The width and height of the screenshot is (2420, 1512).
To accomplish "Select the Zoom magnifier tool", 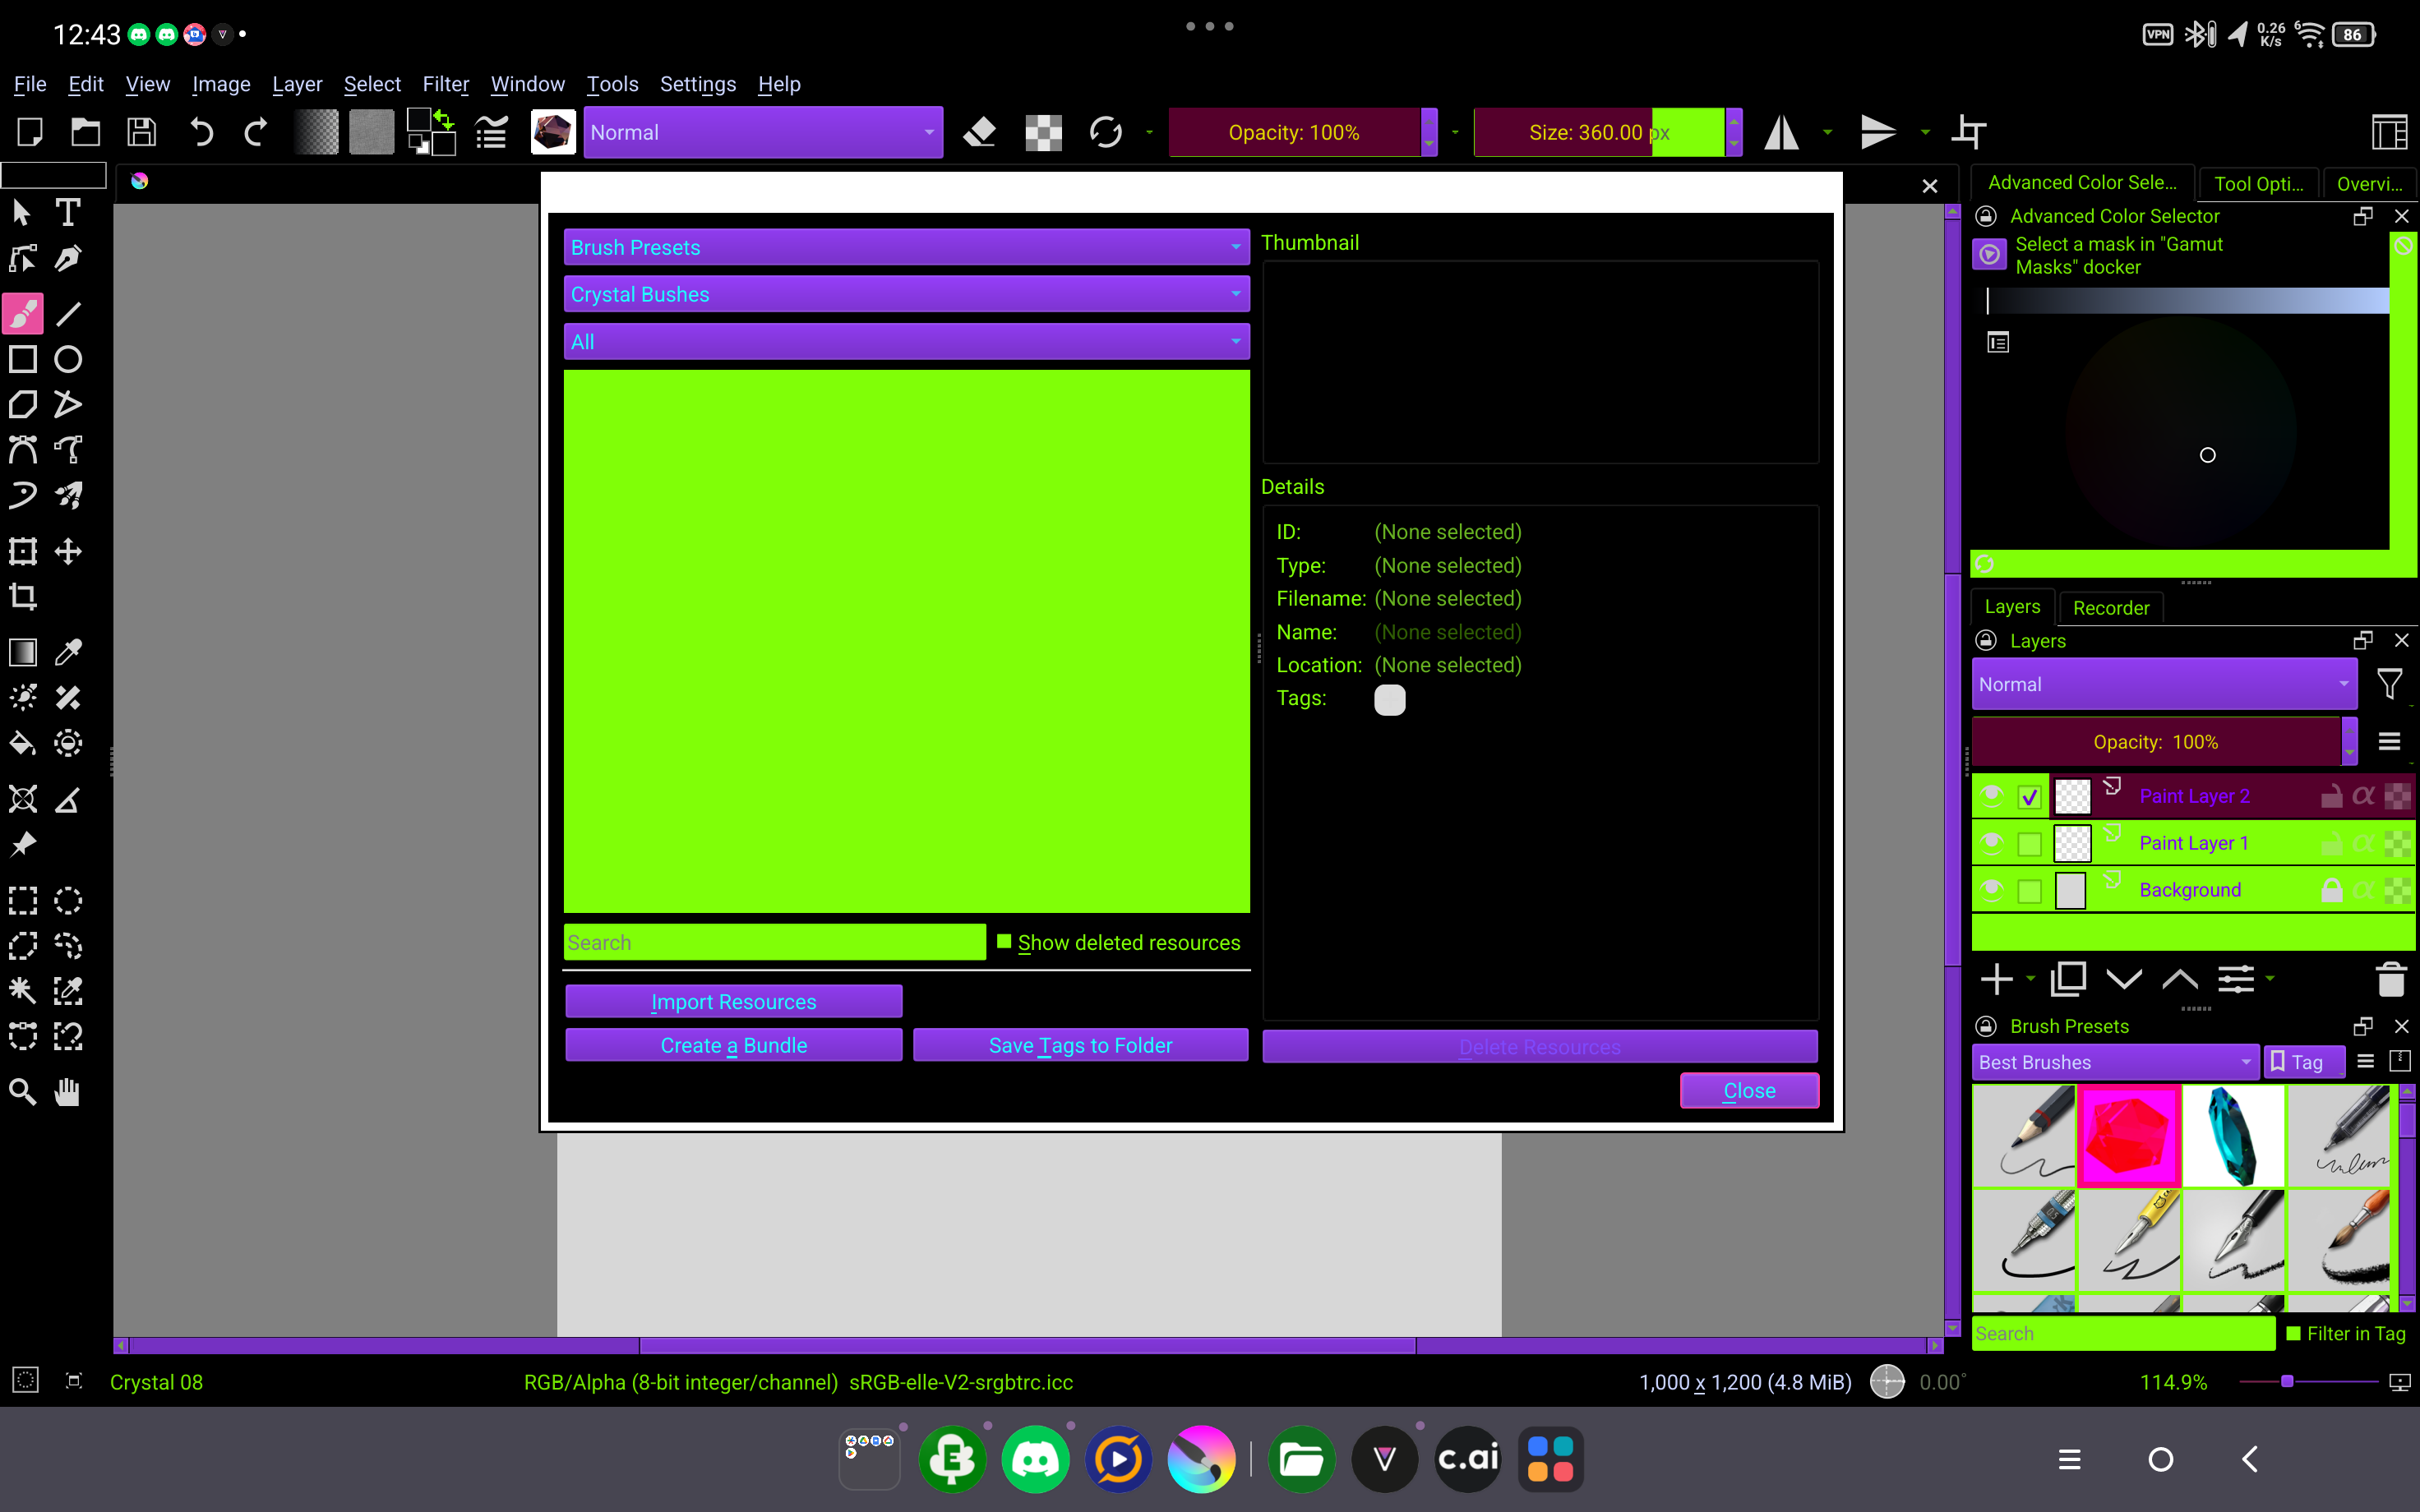I will [23, 1091].
